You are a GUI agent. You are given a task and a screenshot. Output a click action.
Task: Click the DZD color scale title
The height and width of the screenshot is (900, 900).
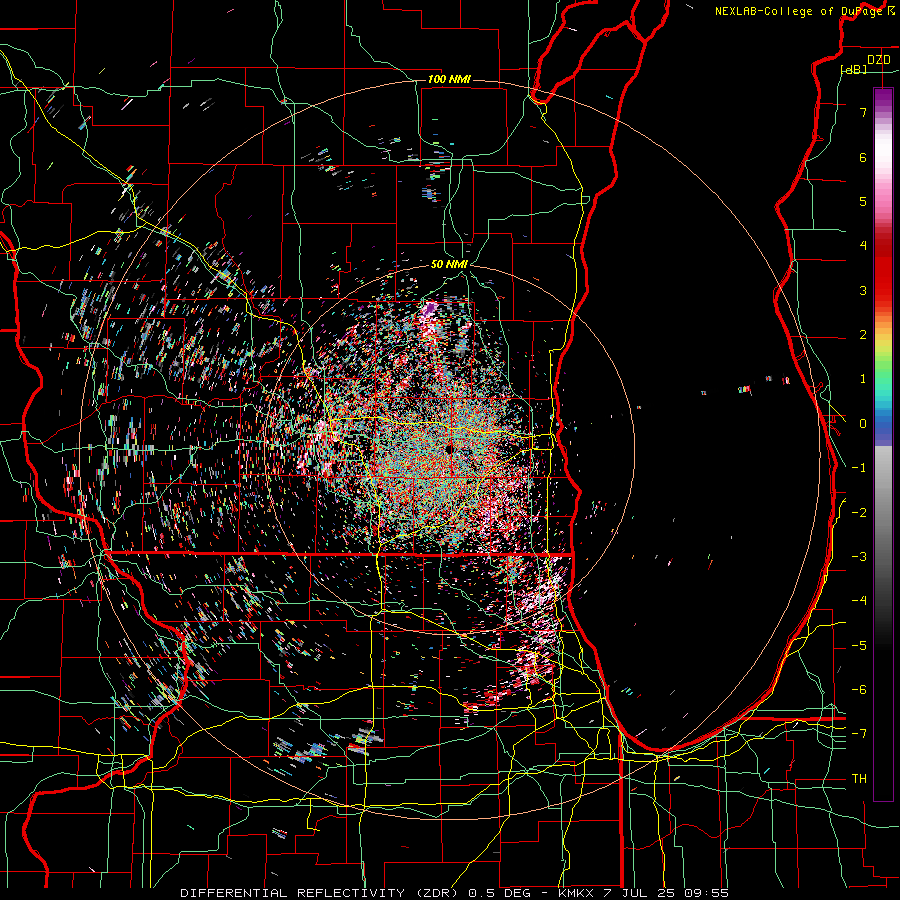[x=879, y=60]
